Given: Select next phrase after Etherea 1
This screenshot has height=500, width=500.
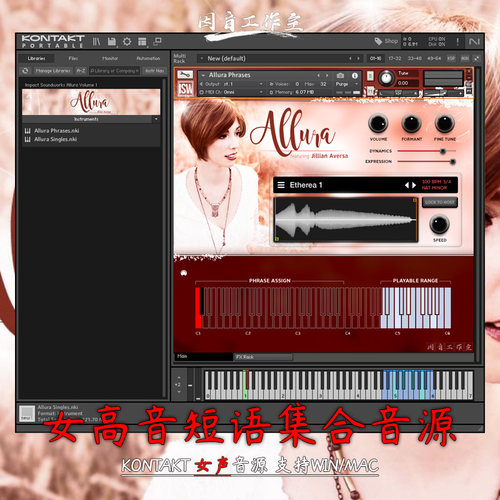Looking at the screenshot, I should (x=414, y=185).
